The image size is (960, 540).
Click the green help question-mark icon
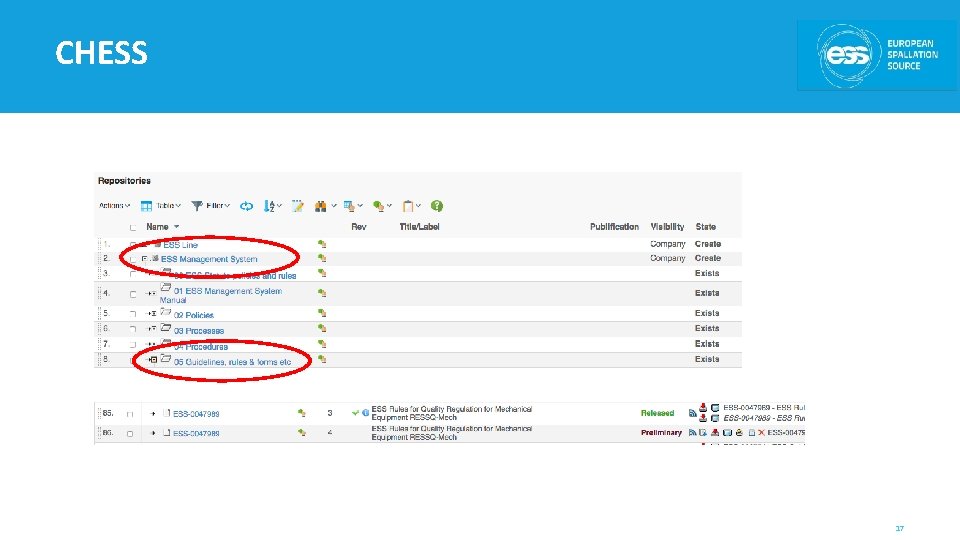(x=437, y=206)
